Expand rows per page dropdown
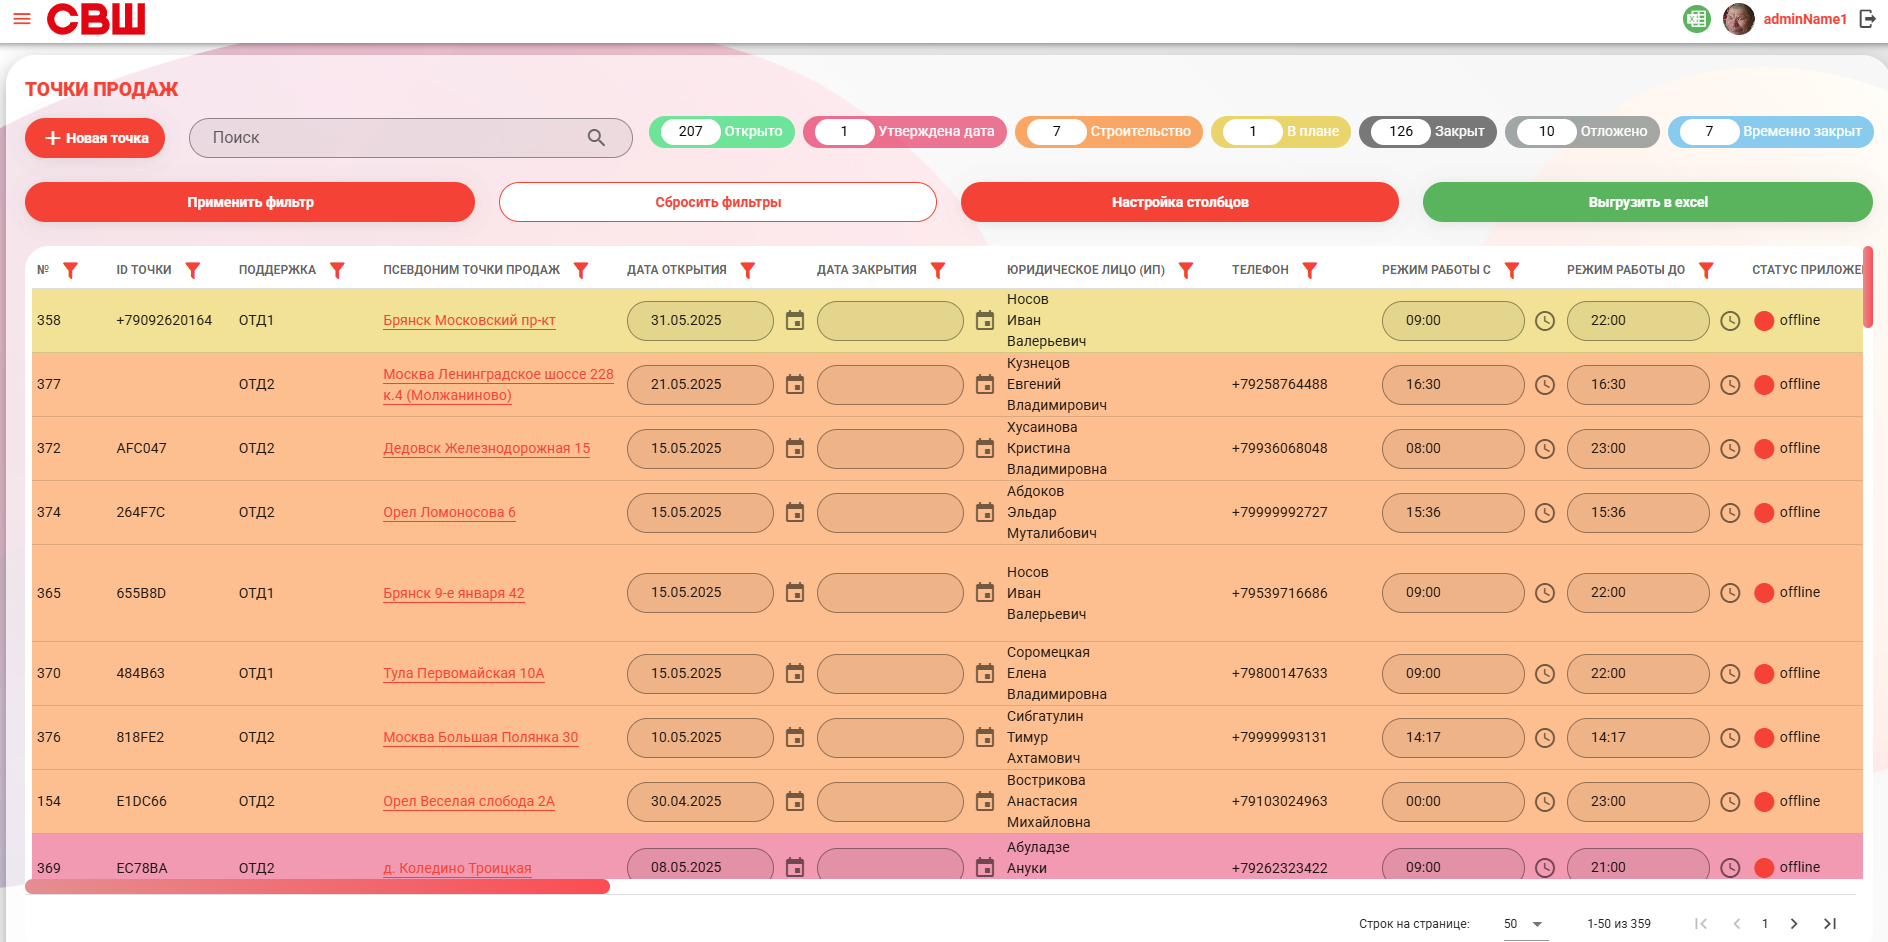Image resolution: width=1888 pixels, height=942 pixels. tap(1523, 924)
